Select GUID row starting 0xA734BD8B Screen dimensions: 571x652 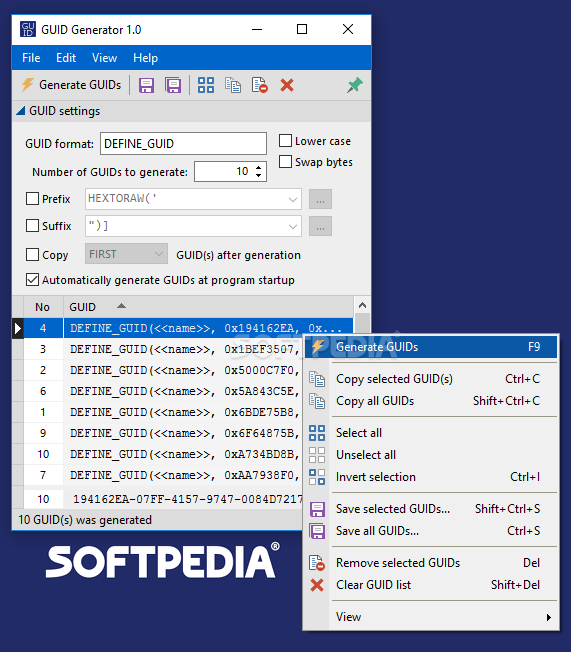[x=162, y=454]
